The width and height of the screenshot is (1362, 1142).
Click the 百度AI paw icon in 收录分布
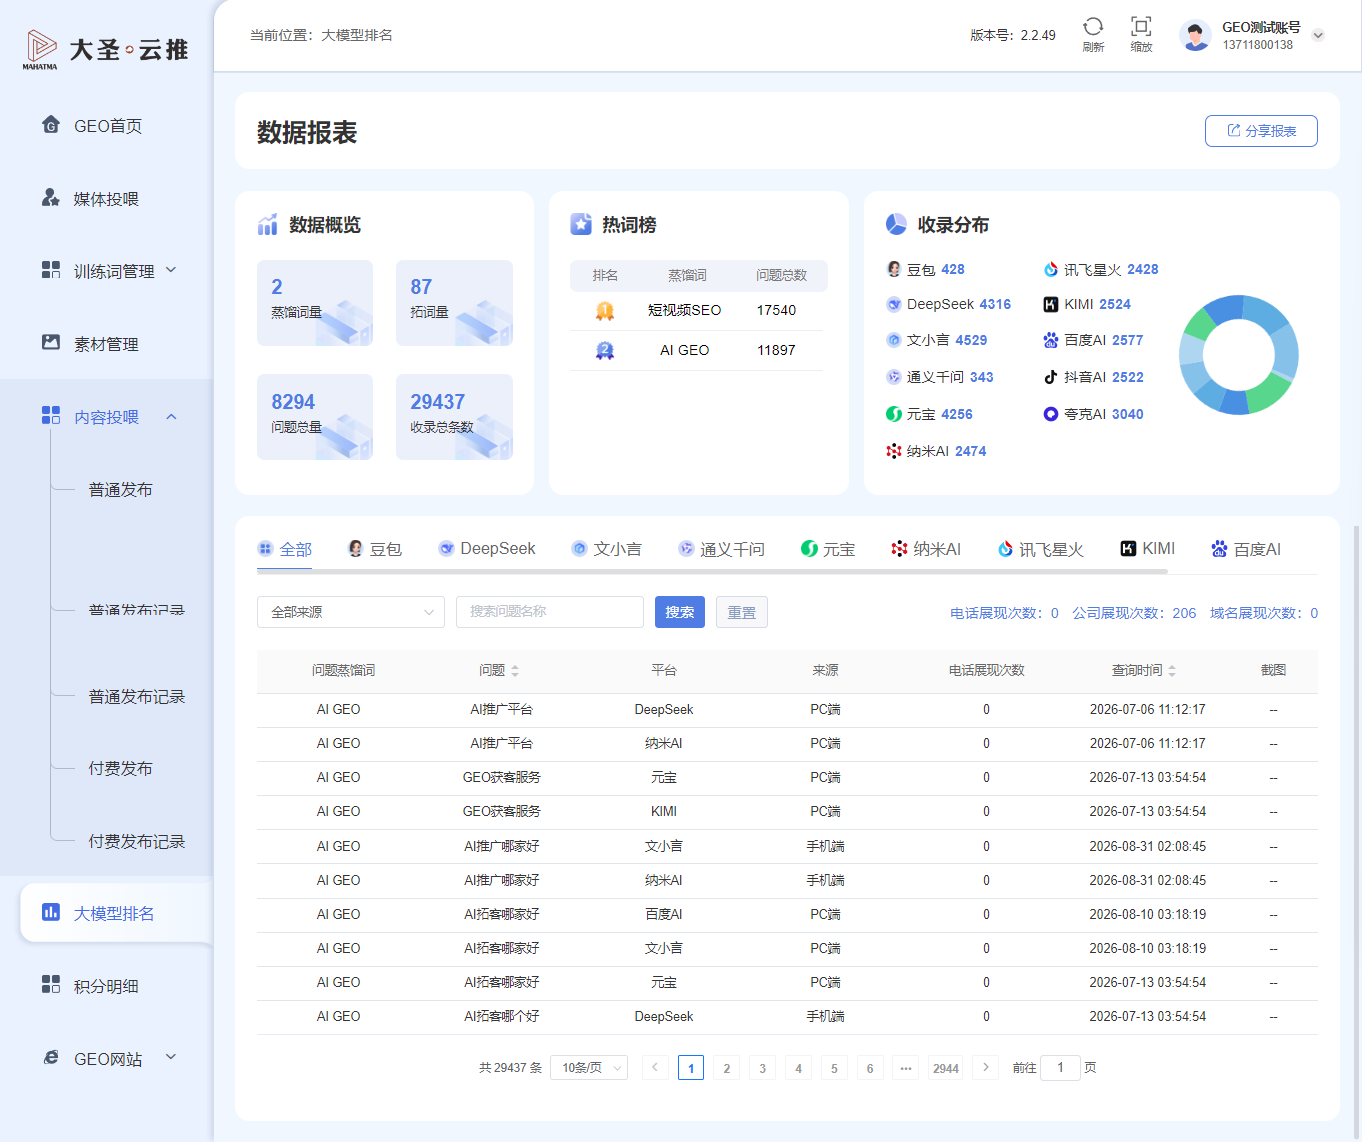point(1051,340)
